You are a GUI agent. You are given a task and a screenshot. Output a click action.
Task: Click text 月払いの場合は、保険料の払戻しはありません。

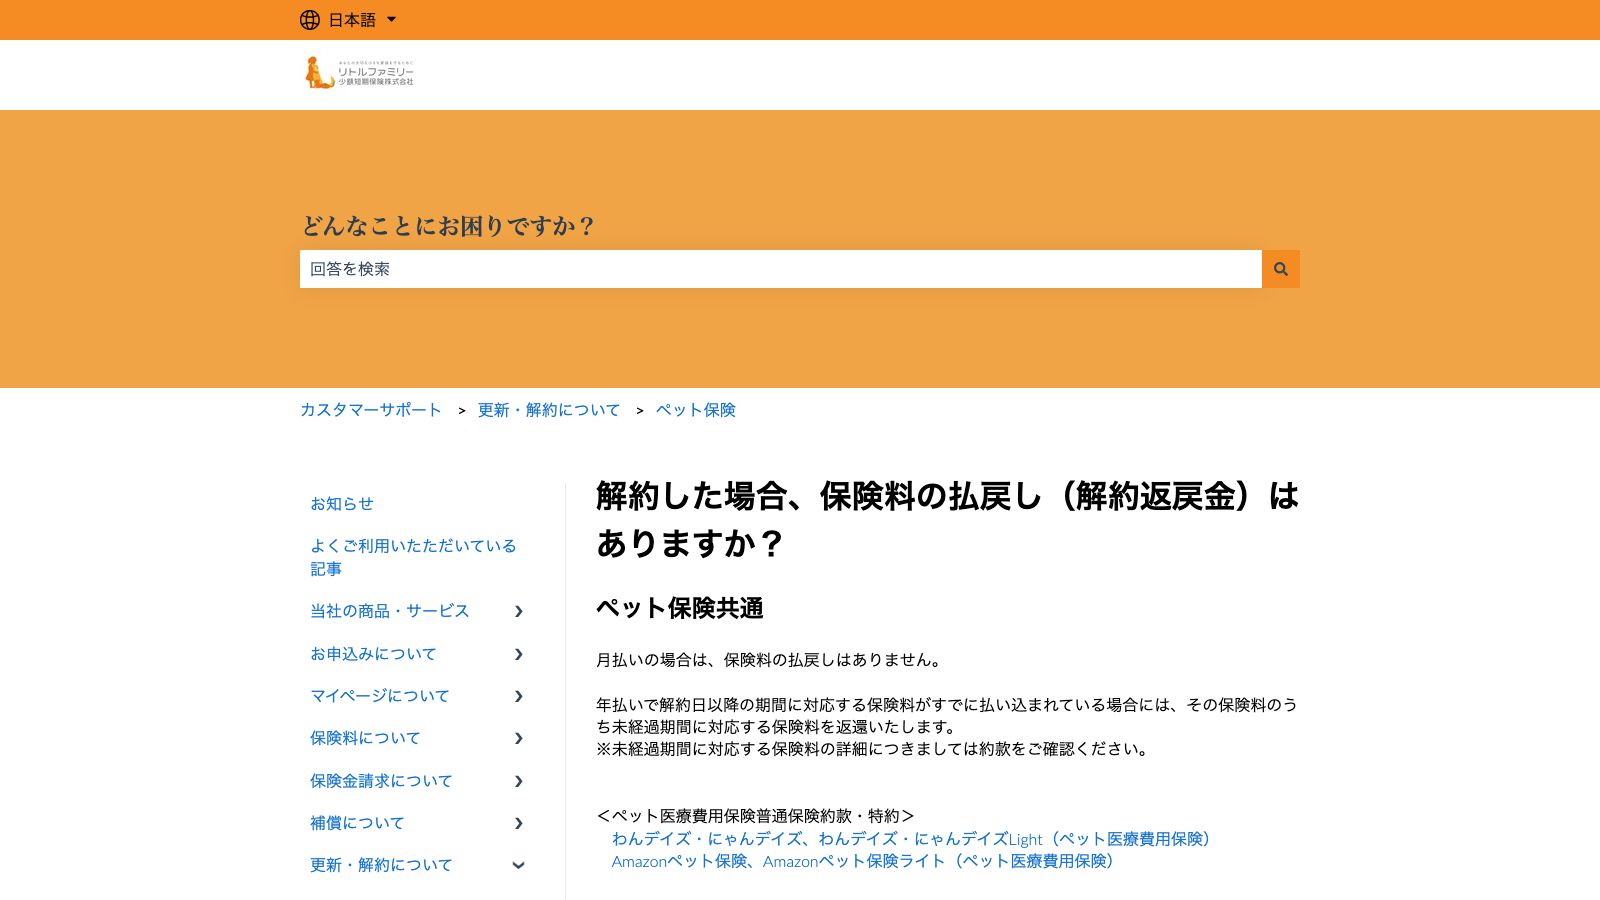771,660
